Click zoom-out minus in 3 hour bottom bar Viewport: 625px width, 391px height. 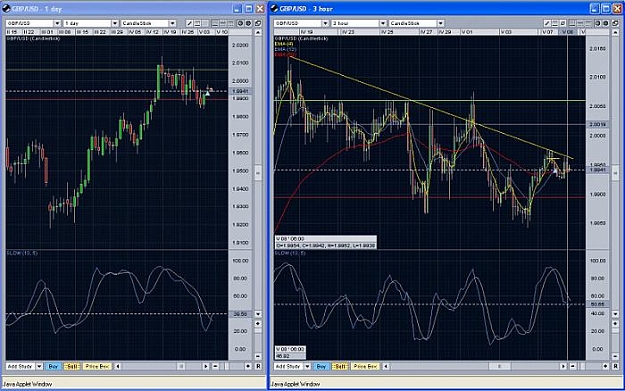coord(573,366)
